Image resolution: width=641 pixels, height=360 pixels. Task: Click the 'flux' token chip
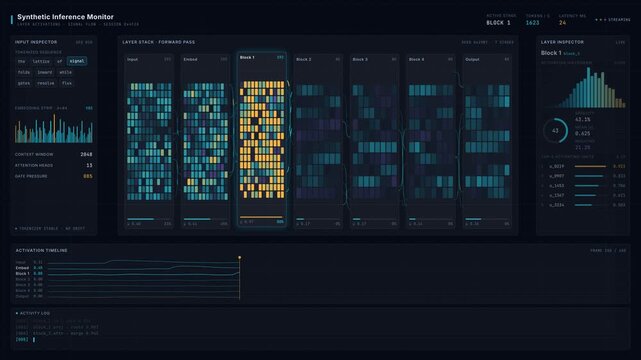pos(67,83)
